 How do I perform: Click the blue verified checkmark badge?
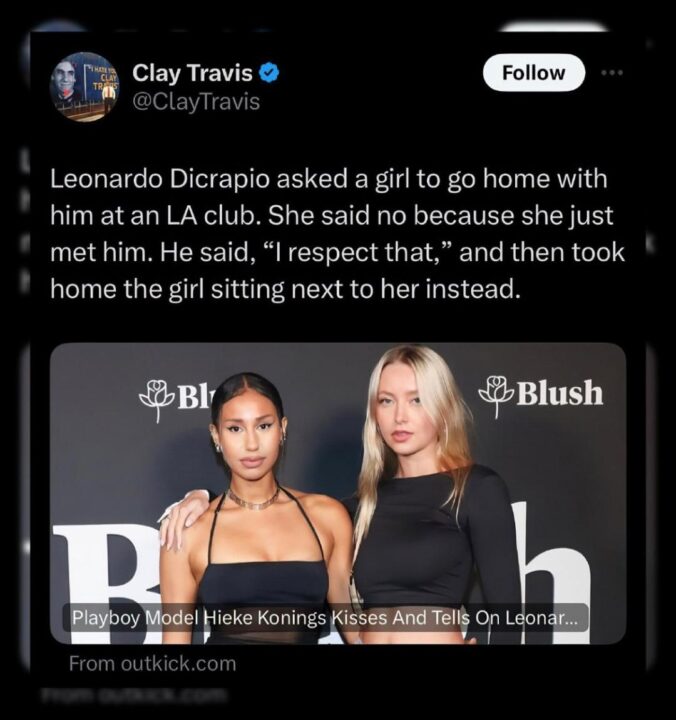point(270,73)
